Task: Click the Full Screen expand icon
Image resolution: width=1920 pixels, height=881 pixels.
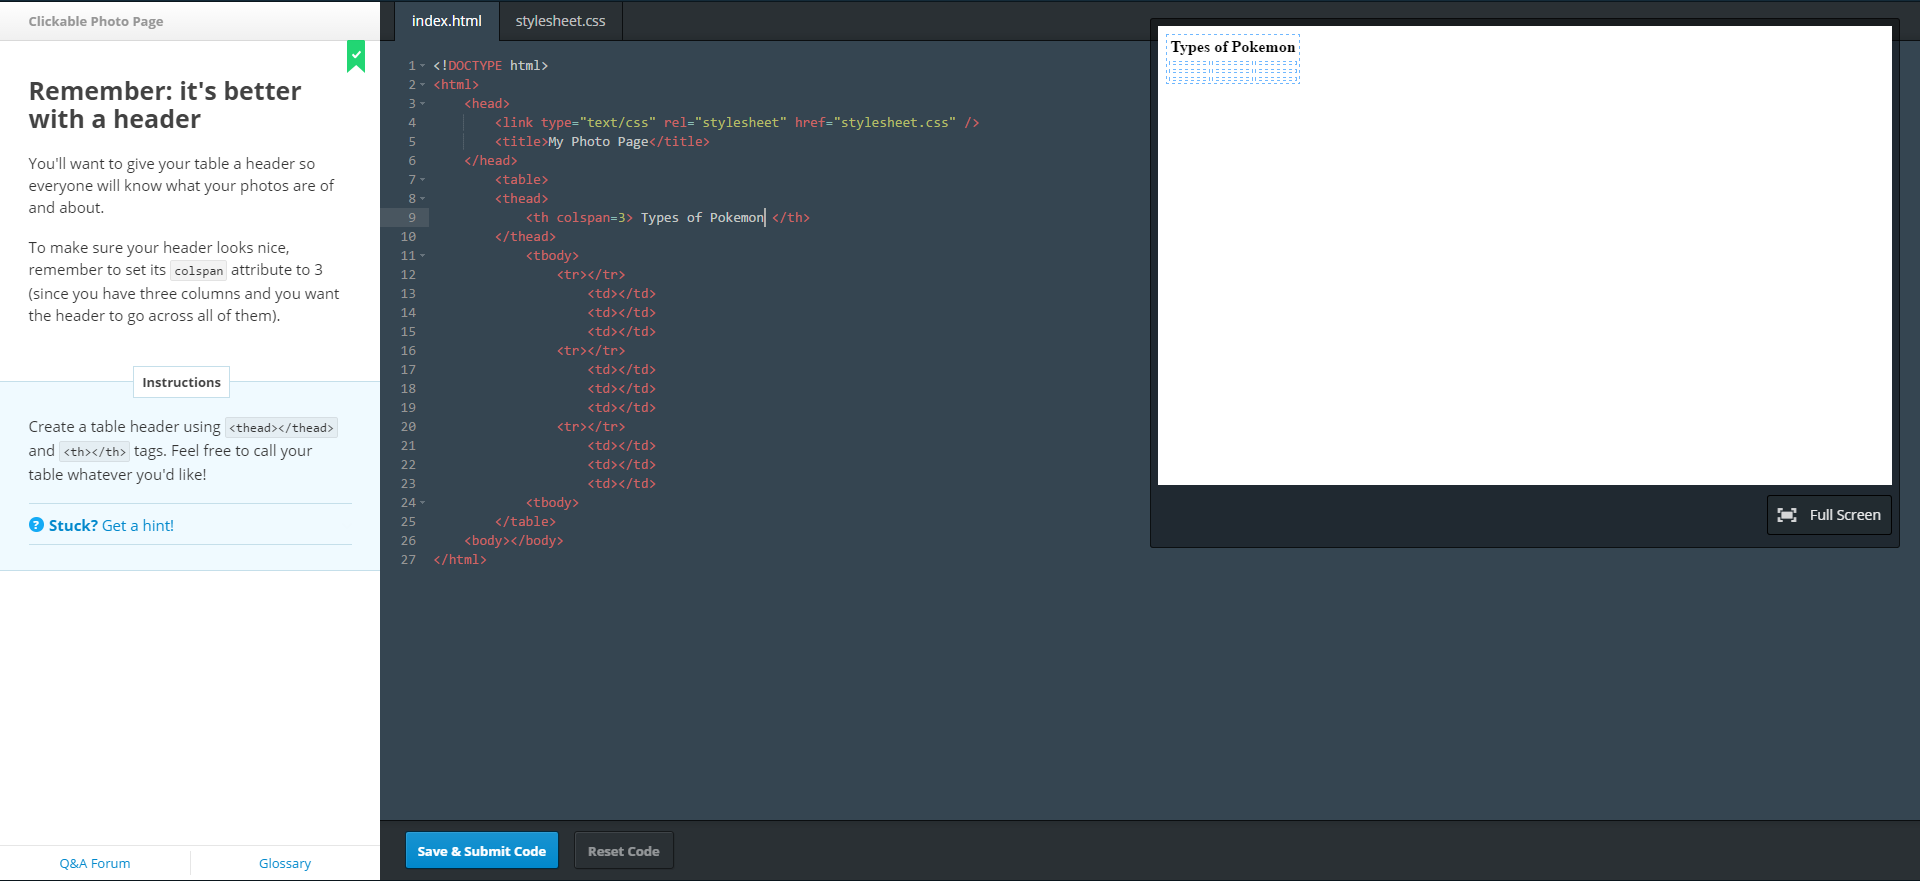Action: [1786, 515]
